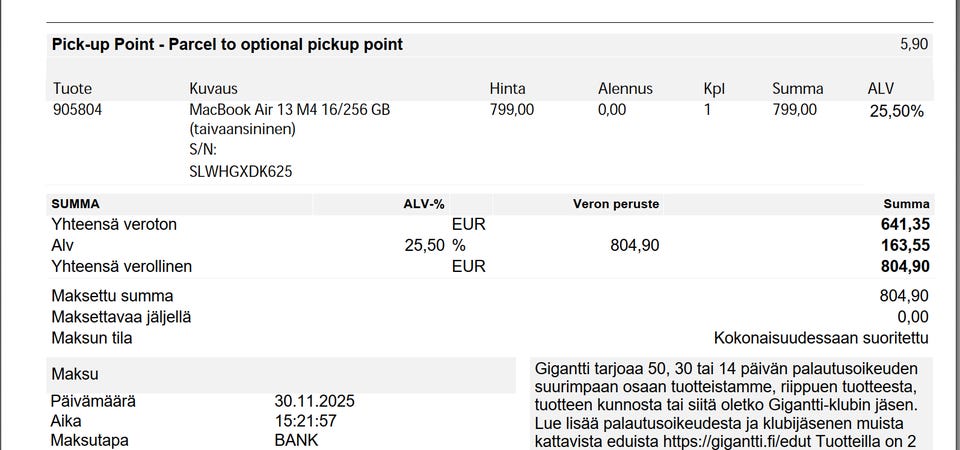Click the Kokonaisuudessaan suoritettu payment status
This screenshot has width=960, height=450.
pyautogui.click(x=821, y=338)
